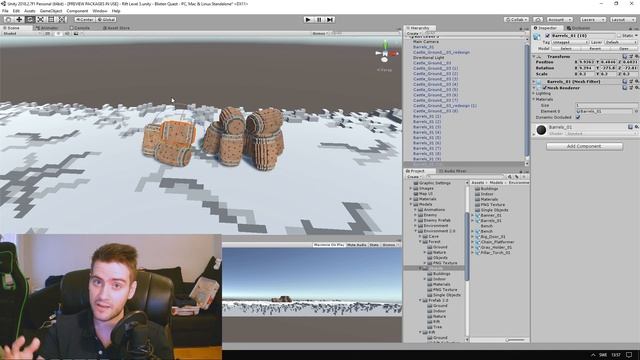
Task: Toggle scene lighting icon in Scene toolbar
Action: (x=59, y=33)
